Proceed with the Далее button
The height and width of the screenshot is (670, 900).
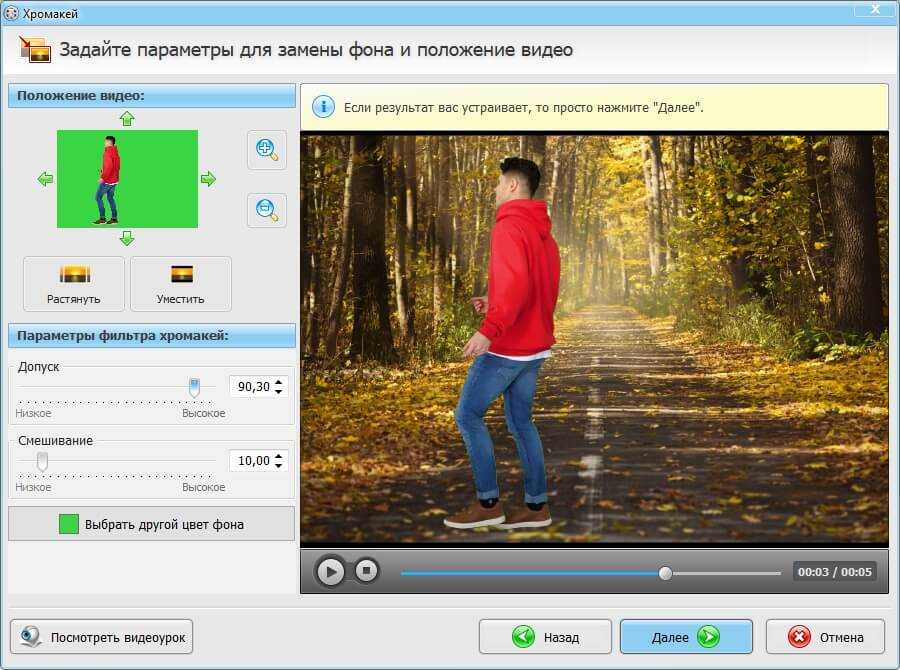[x=685, y=637]
